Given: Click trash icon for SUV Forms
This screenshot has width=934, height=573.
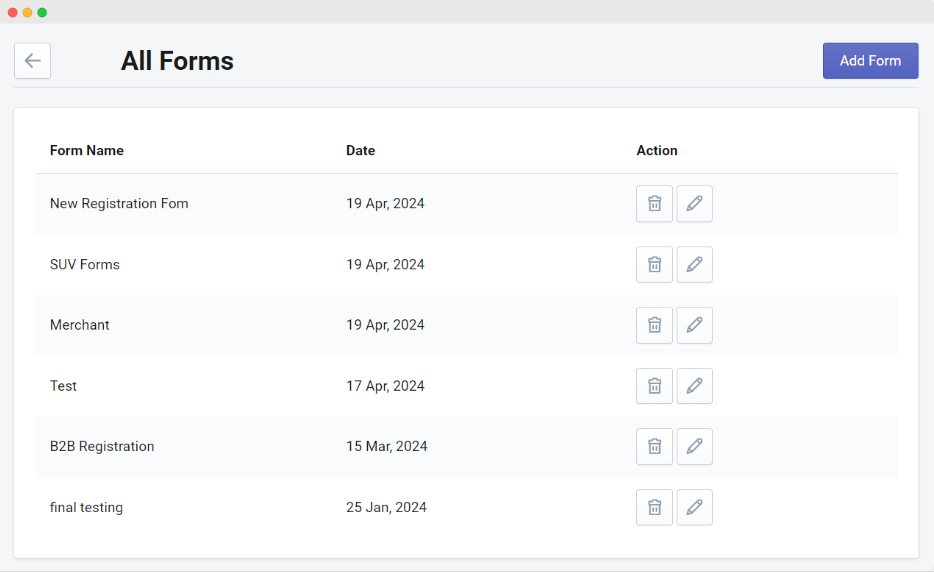Looking at the screenshot, I should [654, 265].
